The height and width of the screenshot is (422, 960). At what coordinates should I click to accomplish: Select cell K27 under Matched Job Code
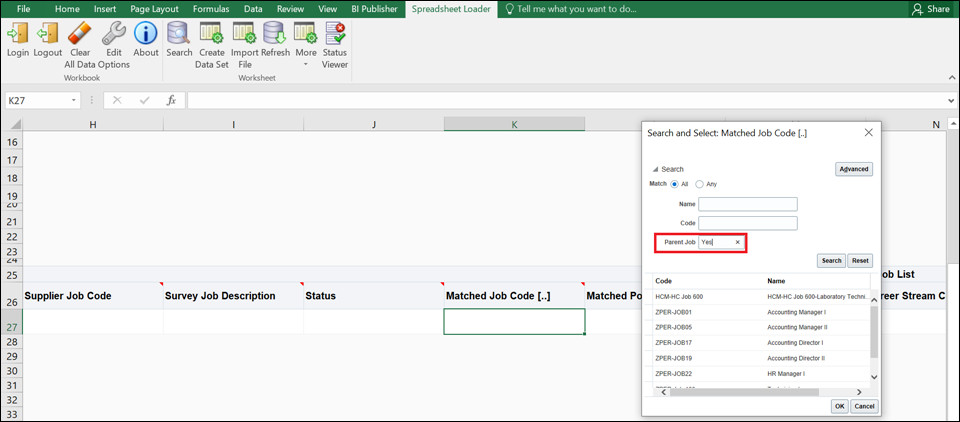pos(514,322)
